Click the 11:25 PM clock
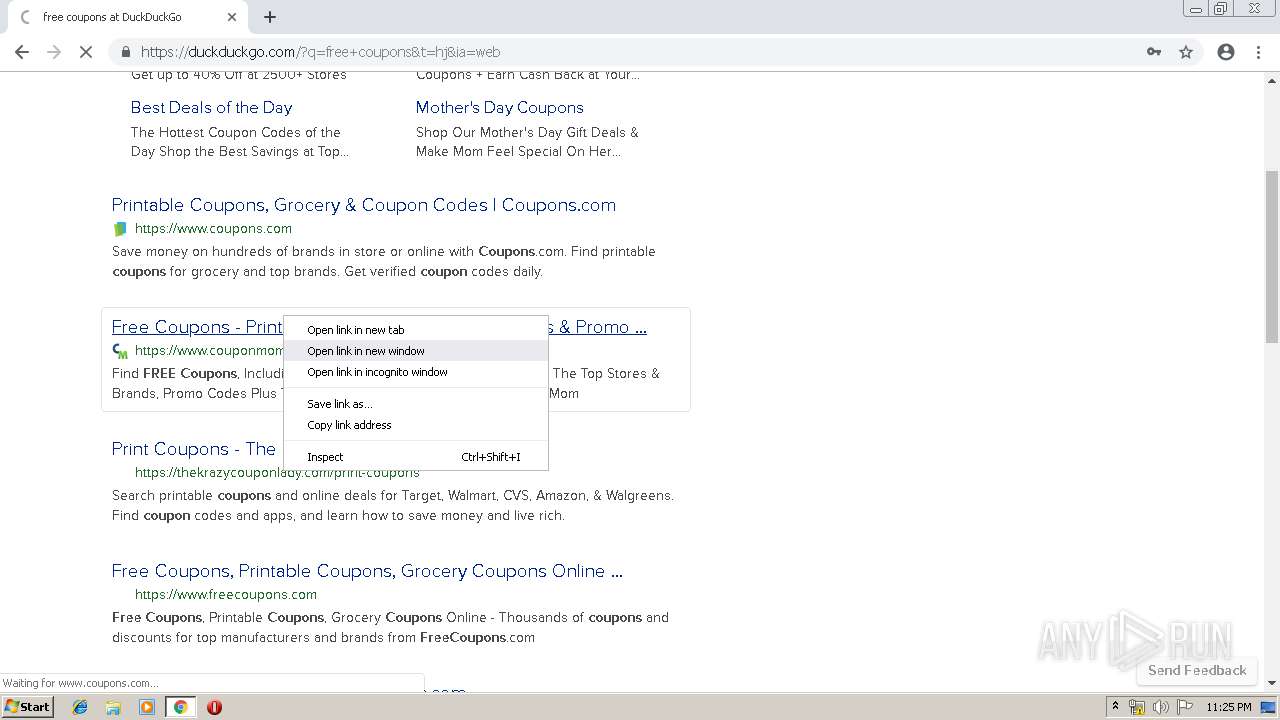 tap(1229, 707)
